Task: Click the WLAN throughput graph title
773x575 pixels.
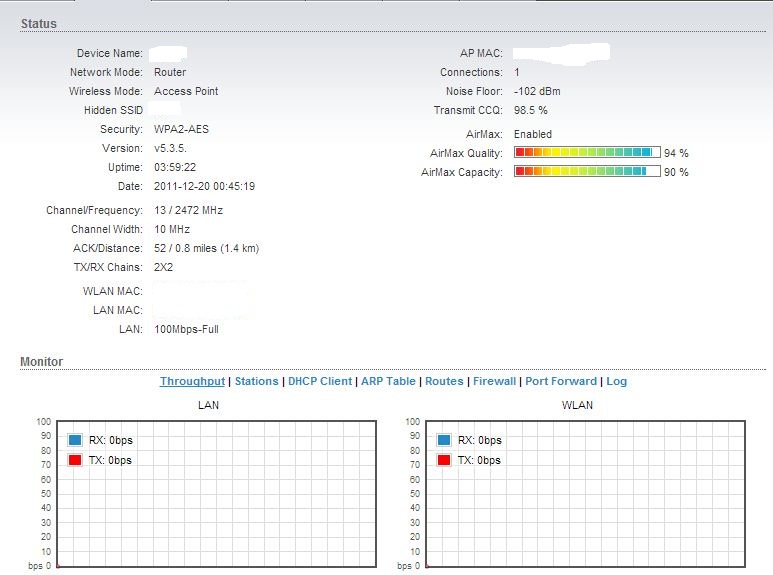Action: tap(577, 405)
